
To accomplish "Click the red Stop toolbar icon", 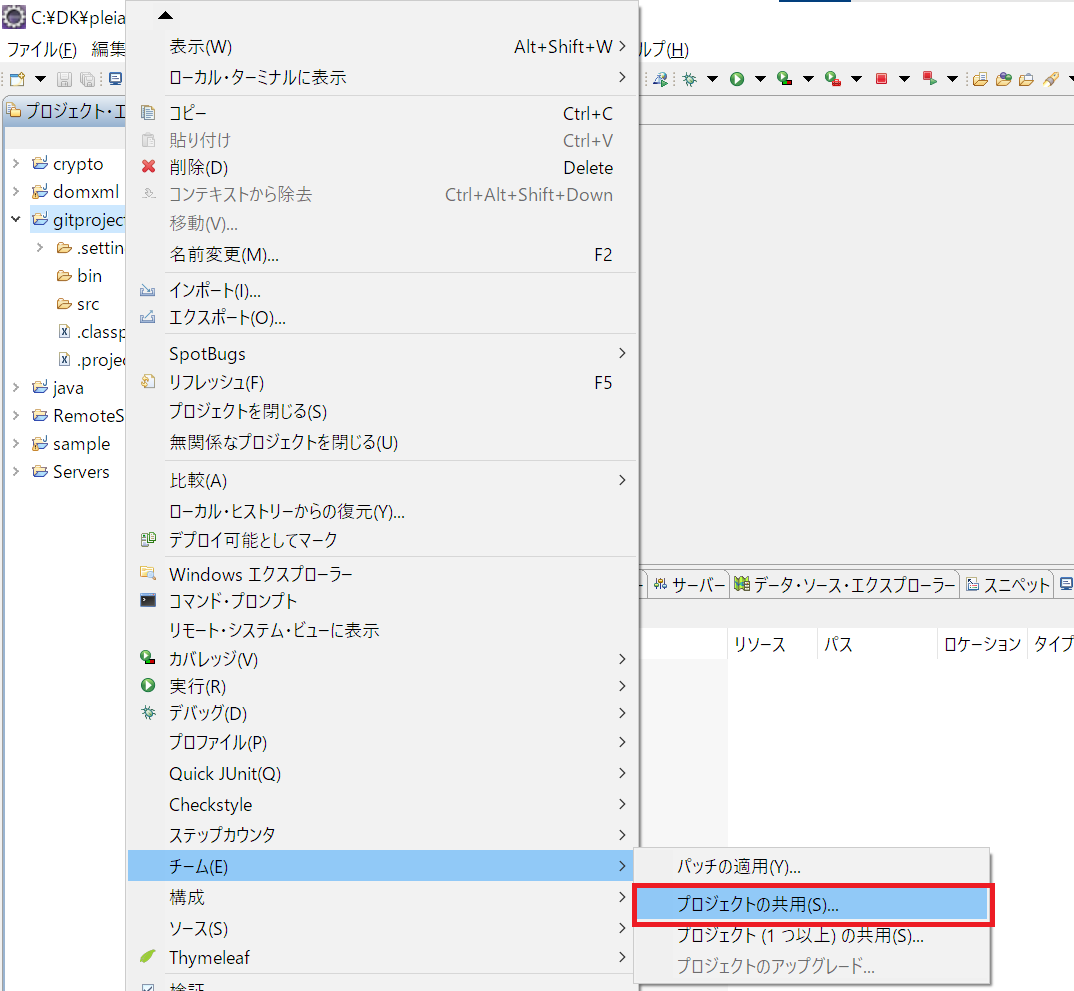I will (882, 79).
